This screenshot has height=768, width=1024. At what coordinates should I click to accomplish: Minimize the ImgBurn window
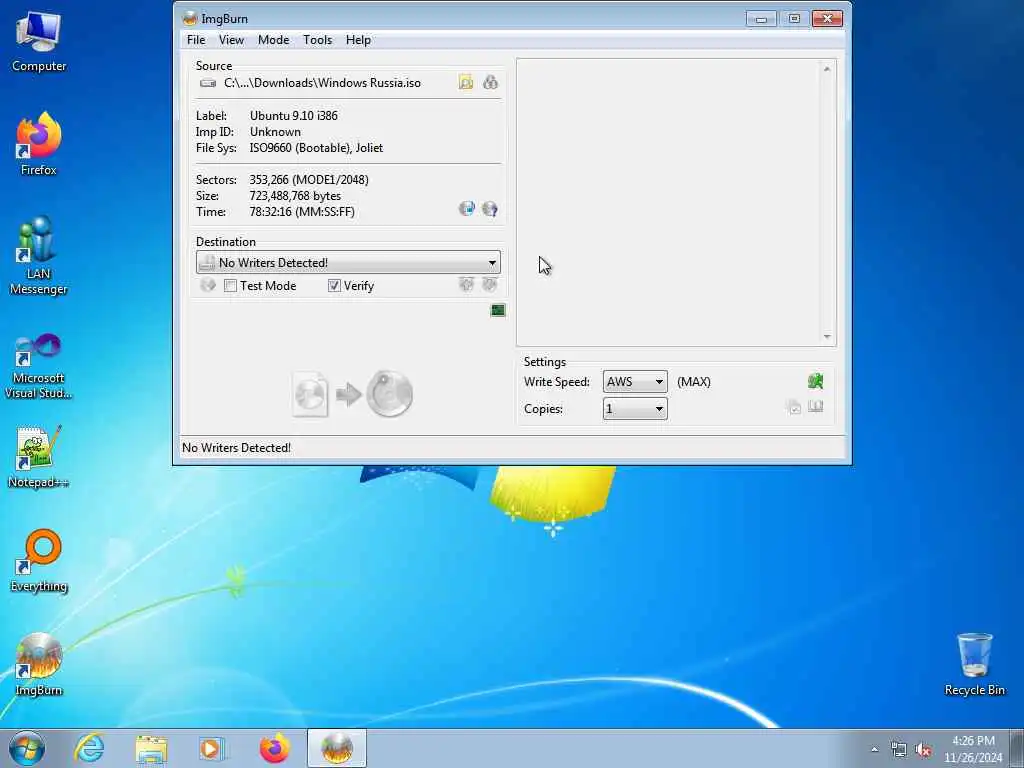[761, 18]
